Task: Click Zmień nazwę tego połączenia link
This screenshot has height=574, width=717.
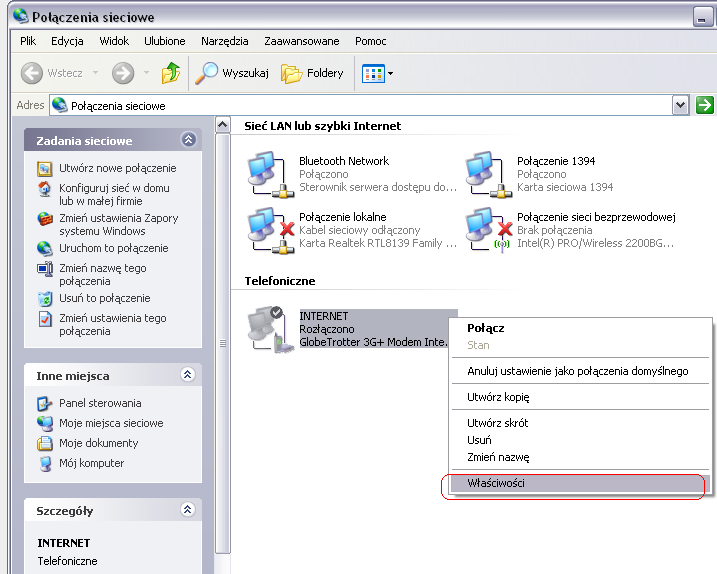Action: 103,274
